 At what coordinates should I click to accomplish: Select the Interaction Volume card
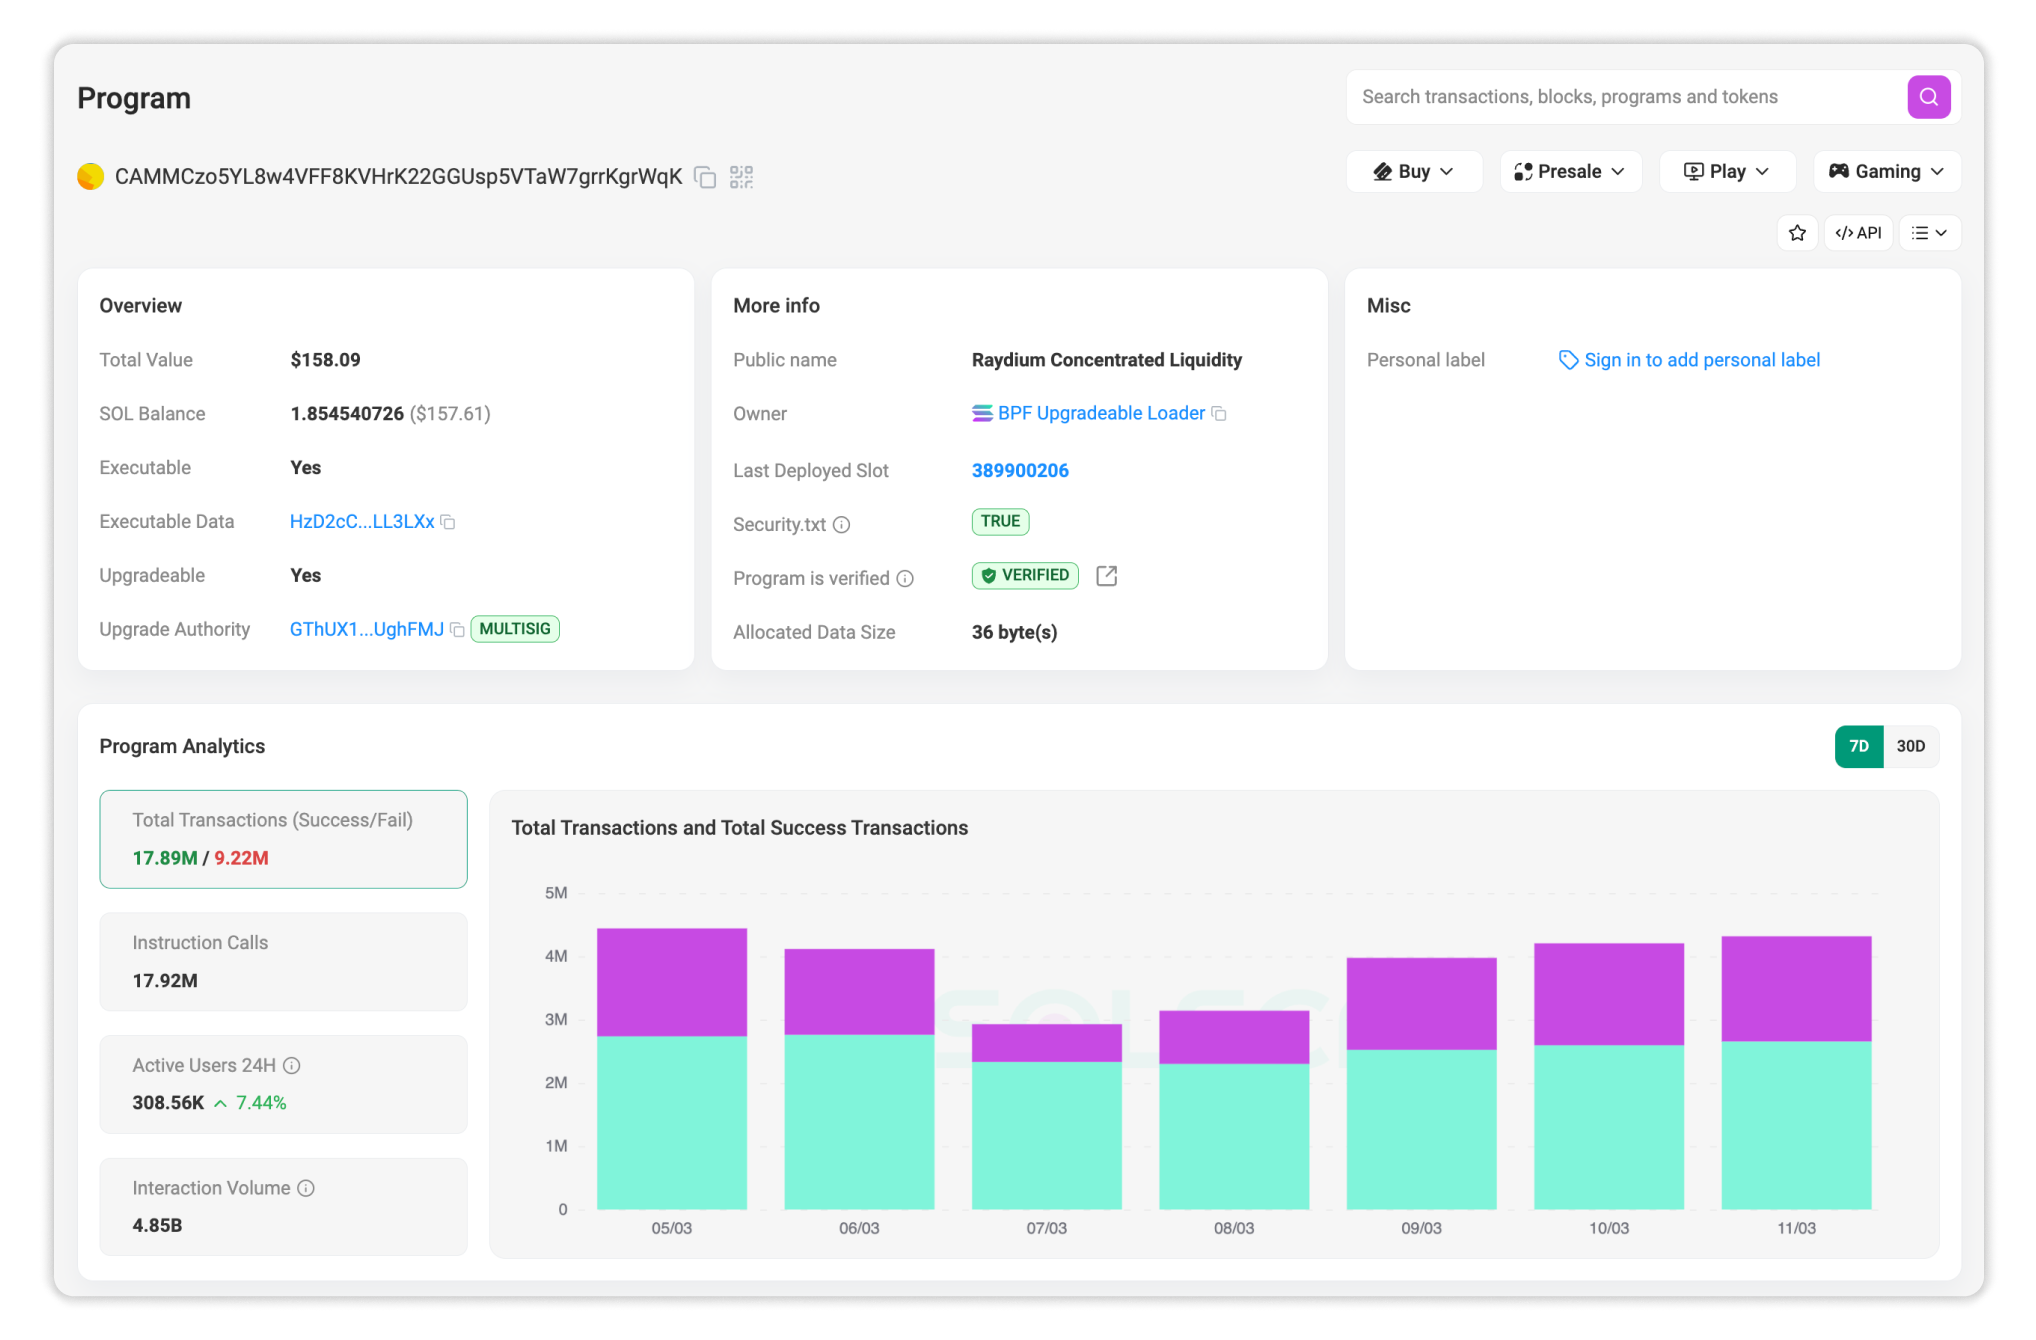[283, 1206]
